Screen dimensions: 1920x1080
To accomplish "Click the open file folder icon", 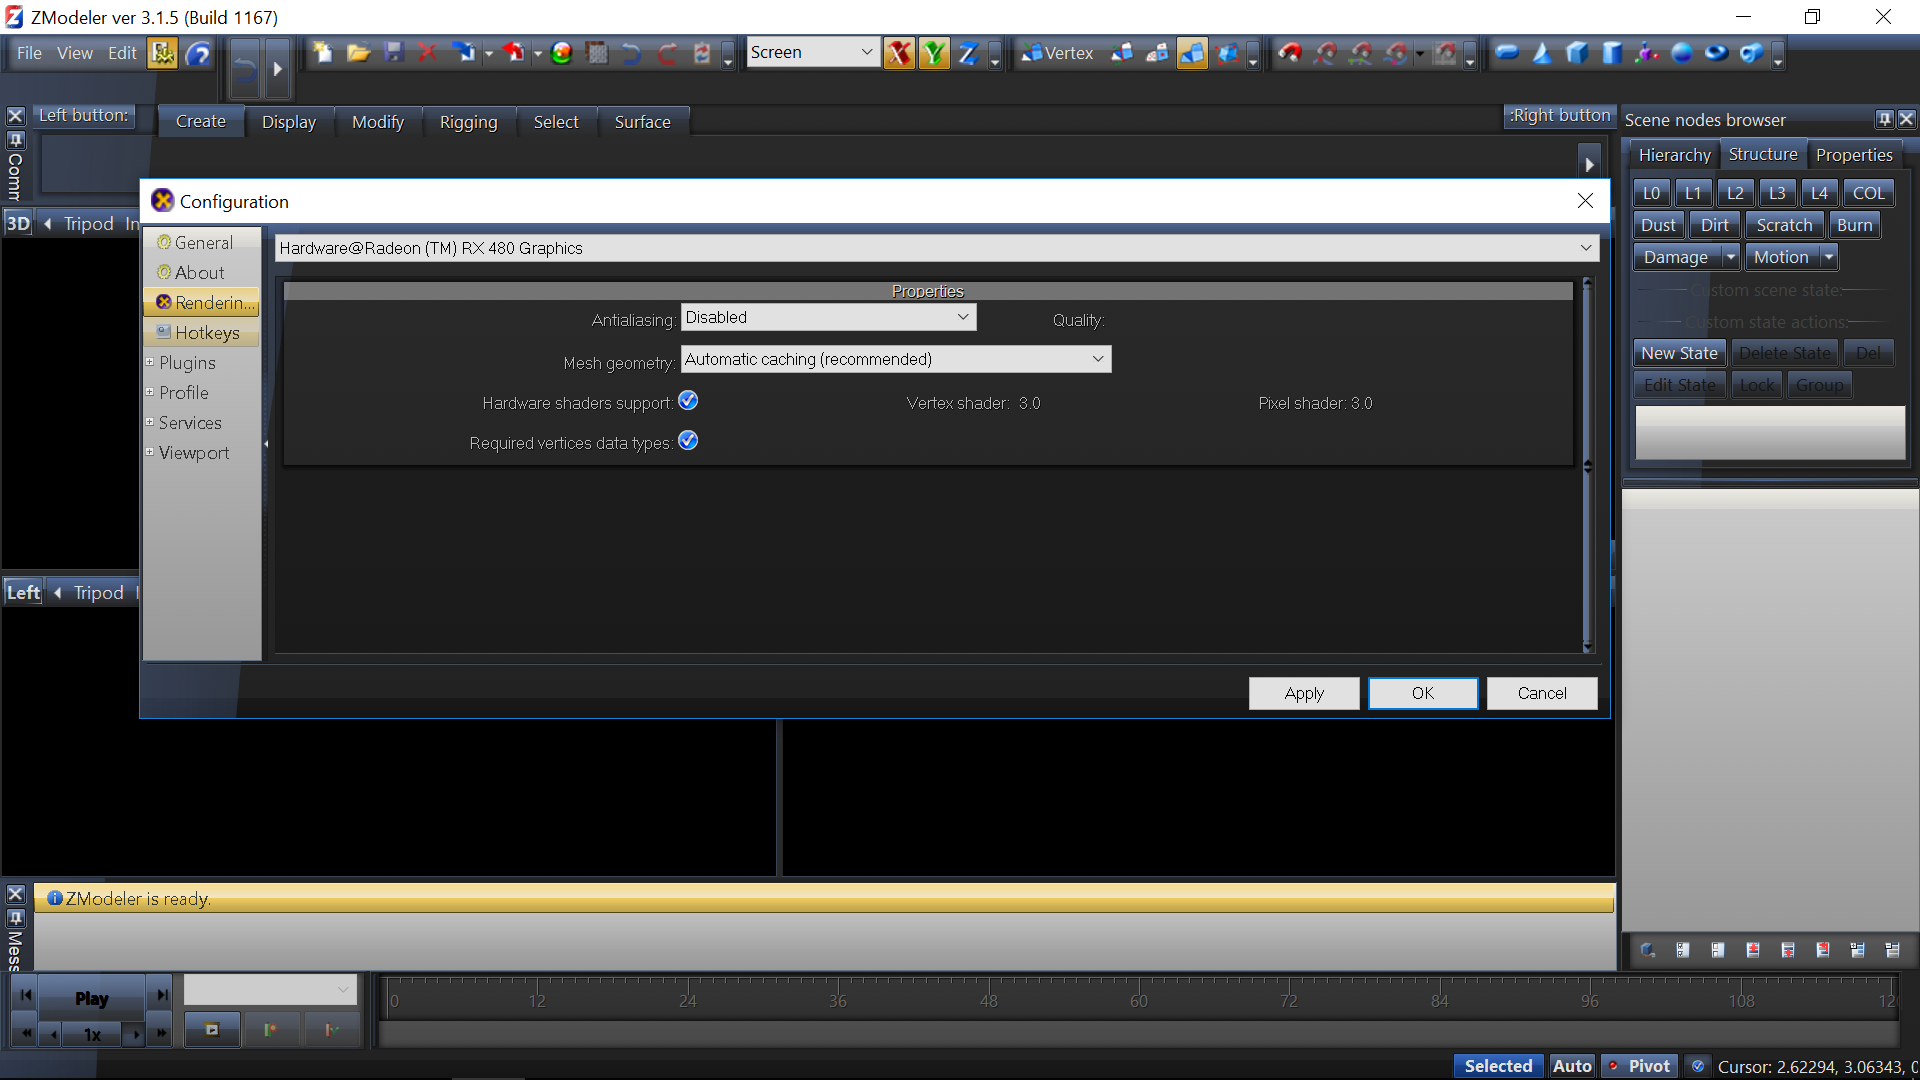I will [358, 53].
